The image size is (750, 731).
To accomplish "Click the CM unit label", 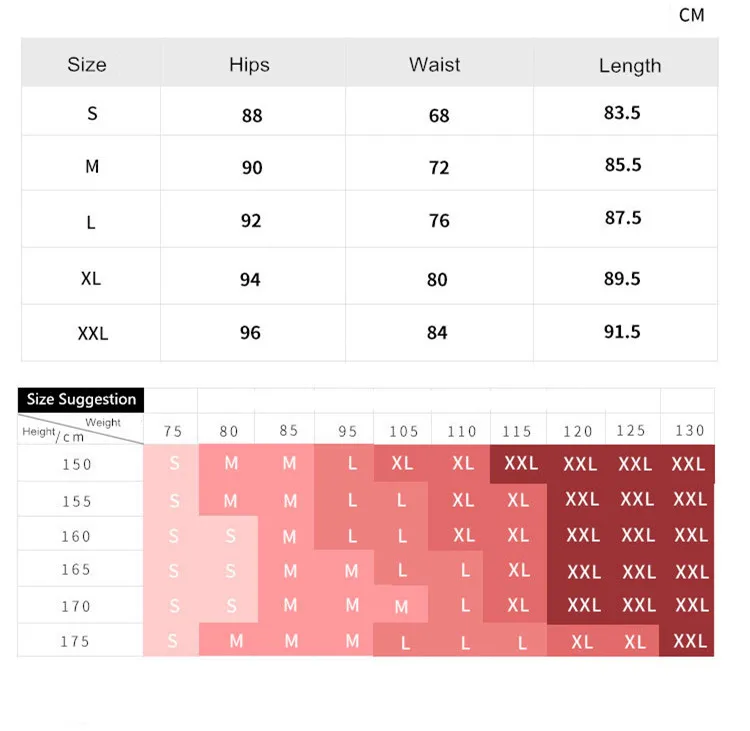I will (x=691, y=15).
